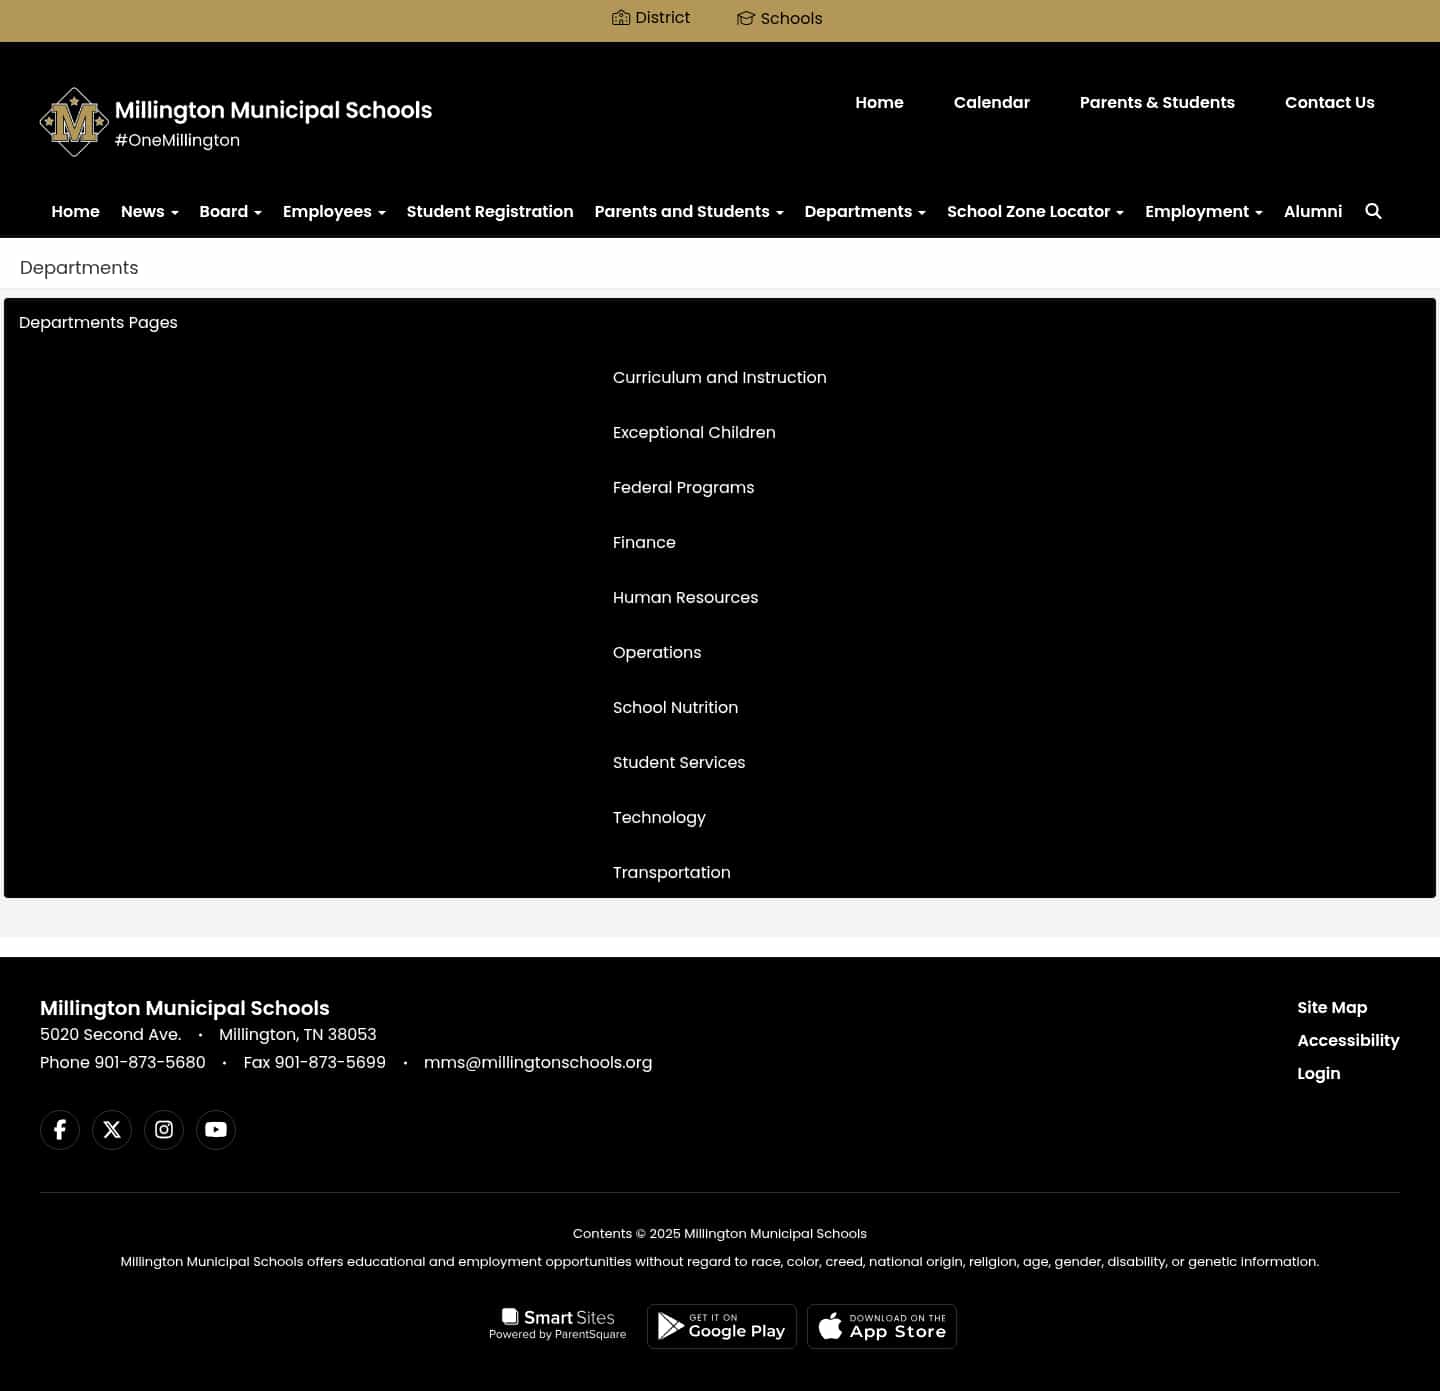Viewport: 1440px width, 1391px height.
Task: Open Student Services department page
Action: pyautogui.click(x=679, y=762)
